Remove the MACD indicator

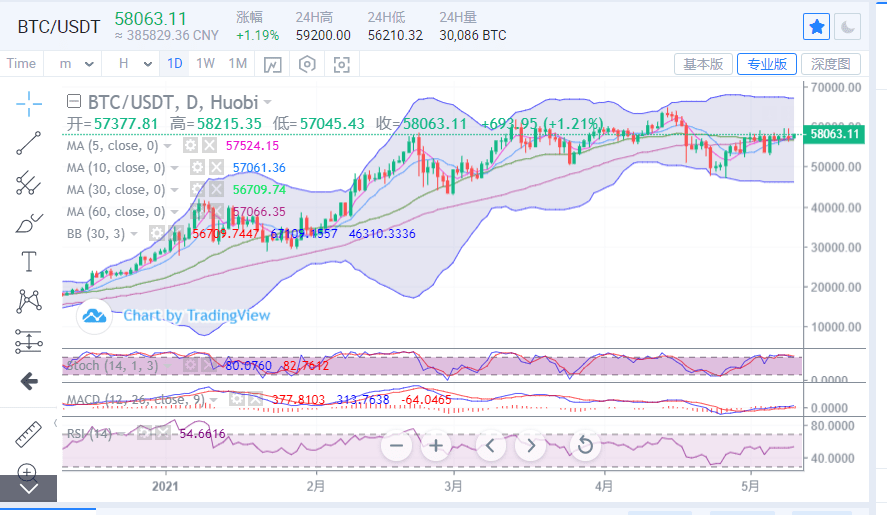tap(255, 400)
